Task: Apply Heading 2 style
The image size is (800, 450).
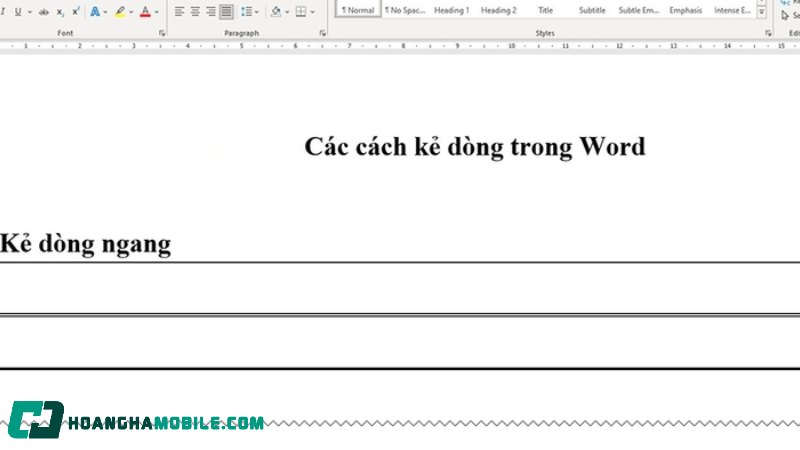Action: point(498,9)
